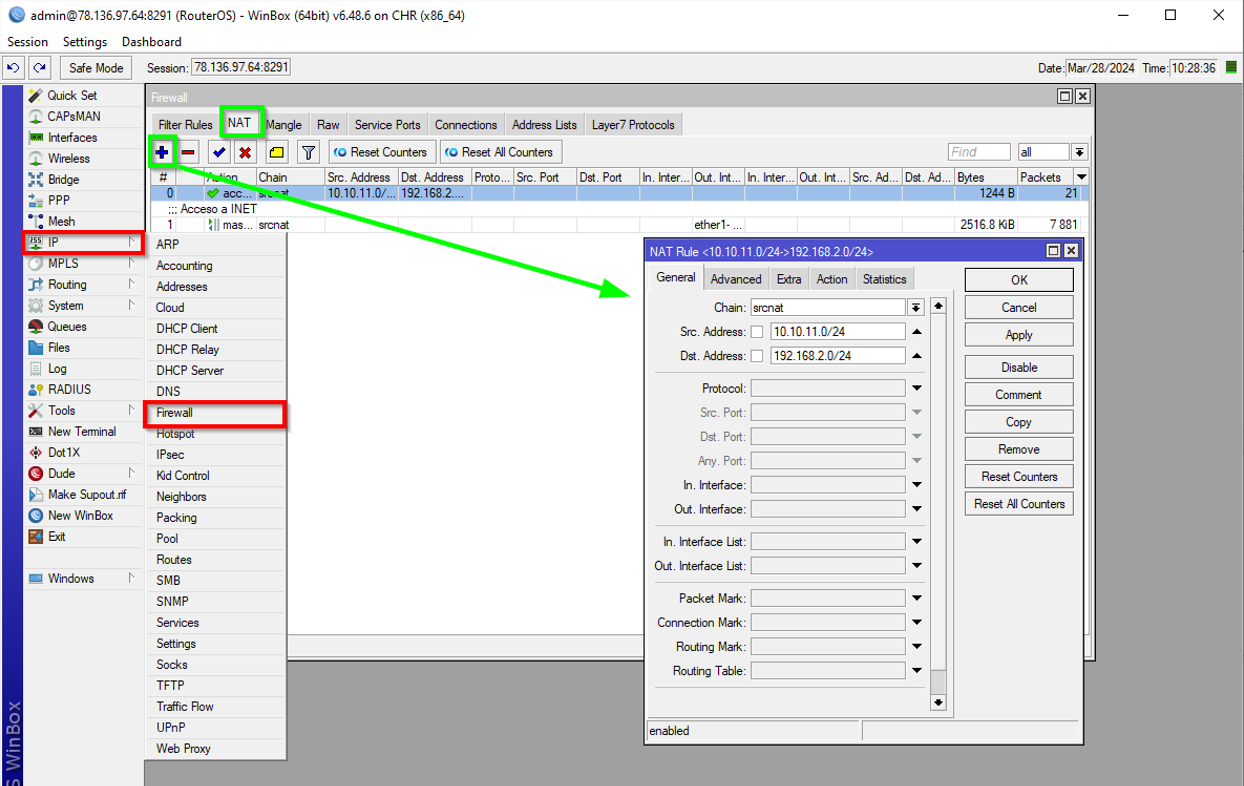Click the redo arrow in toolbar
Image resolution: width=1244 pixels, height=786 pixels.
coord(39,68)
